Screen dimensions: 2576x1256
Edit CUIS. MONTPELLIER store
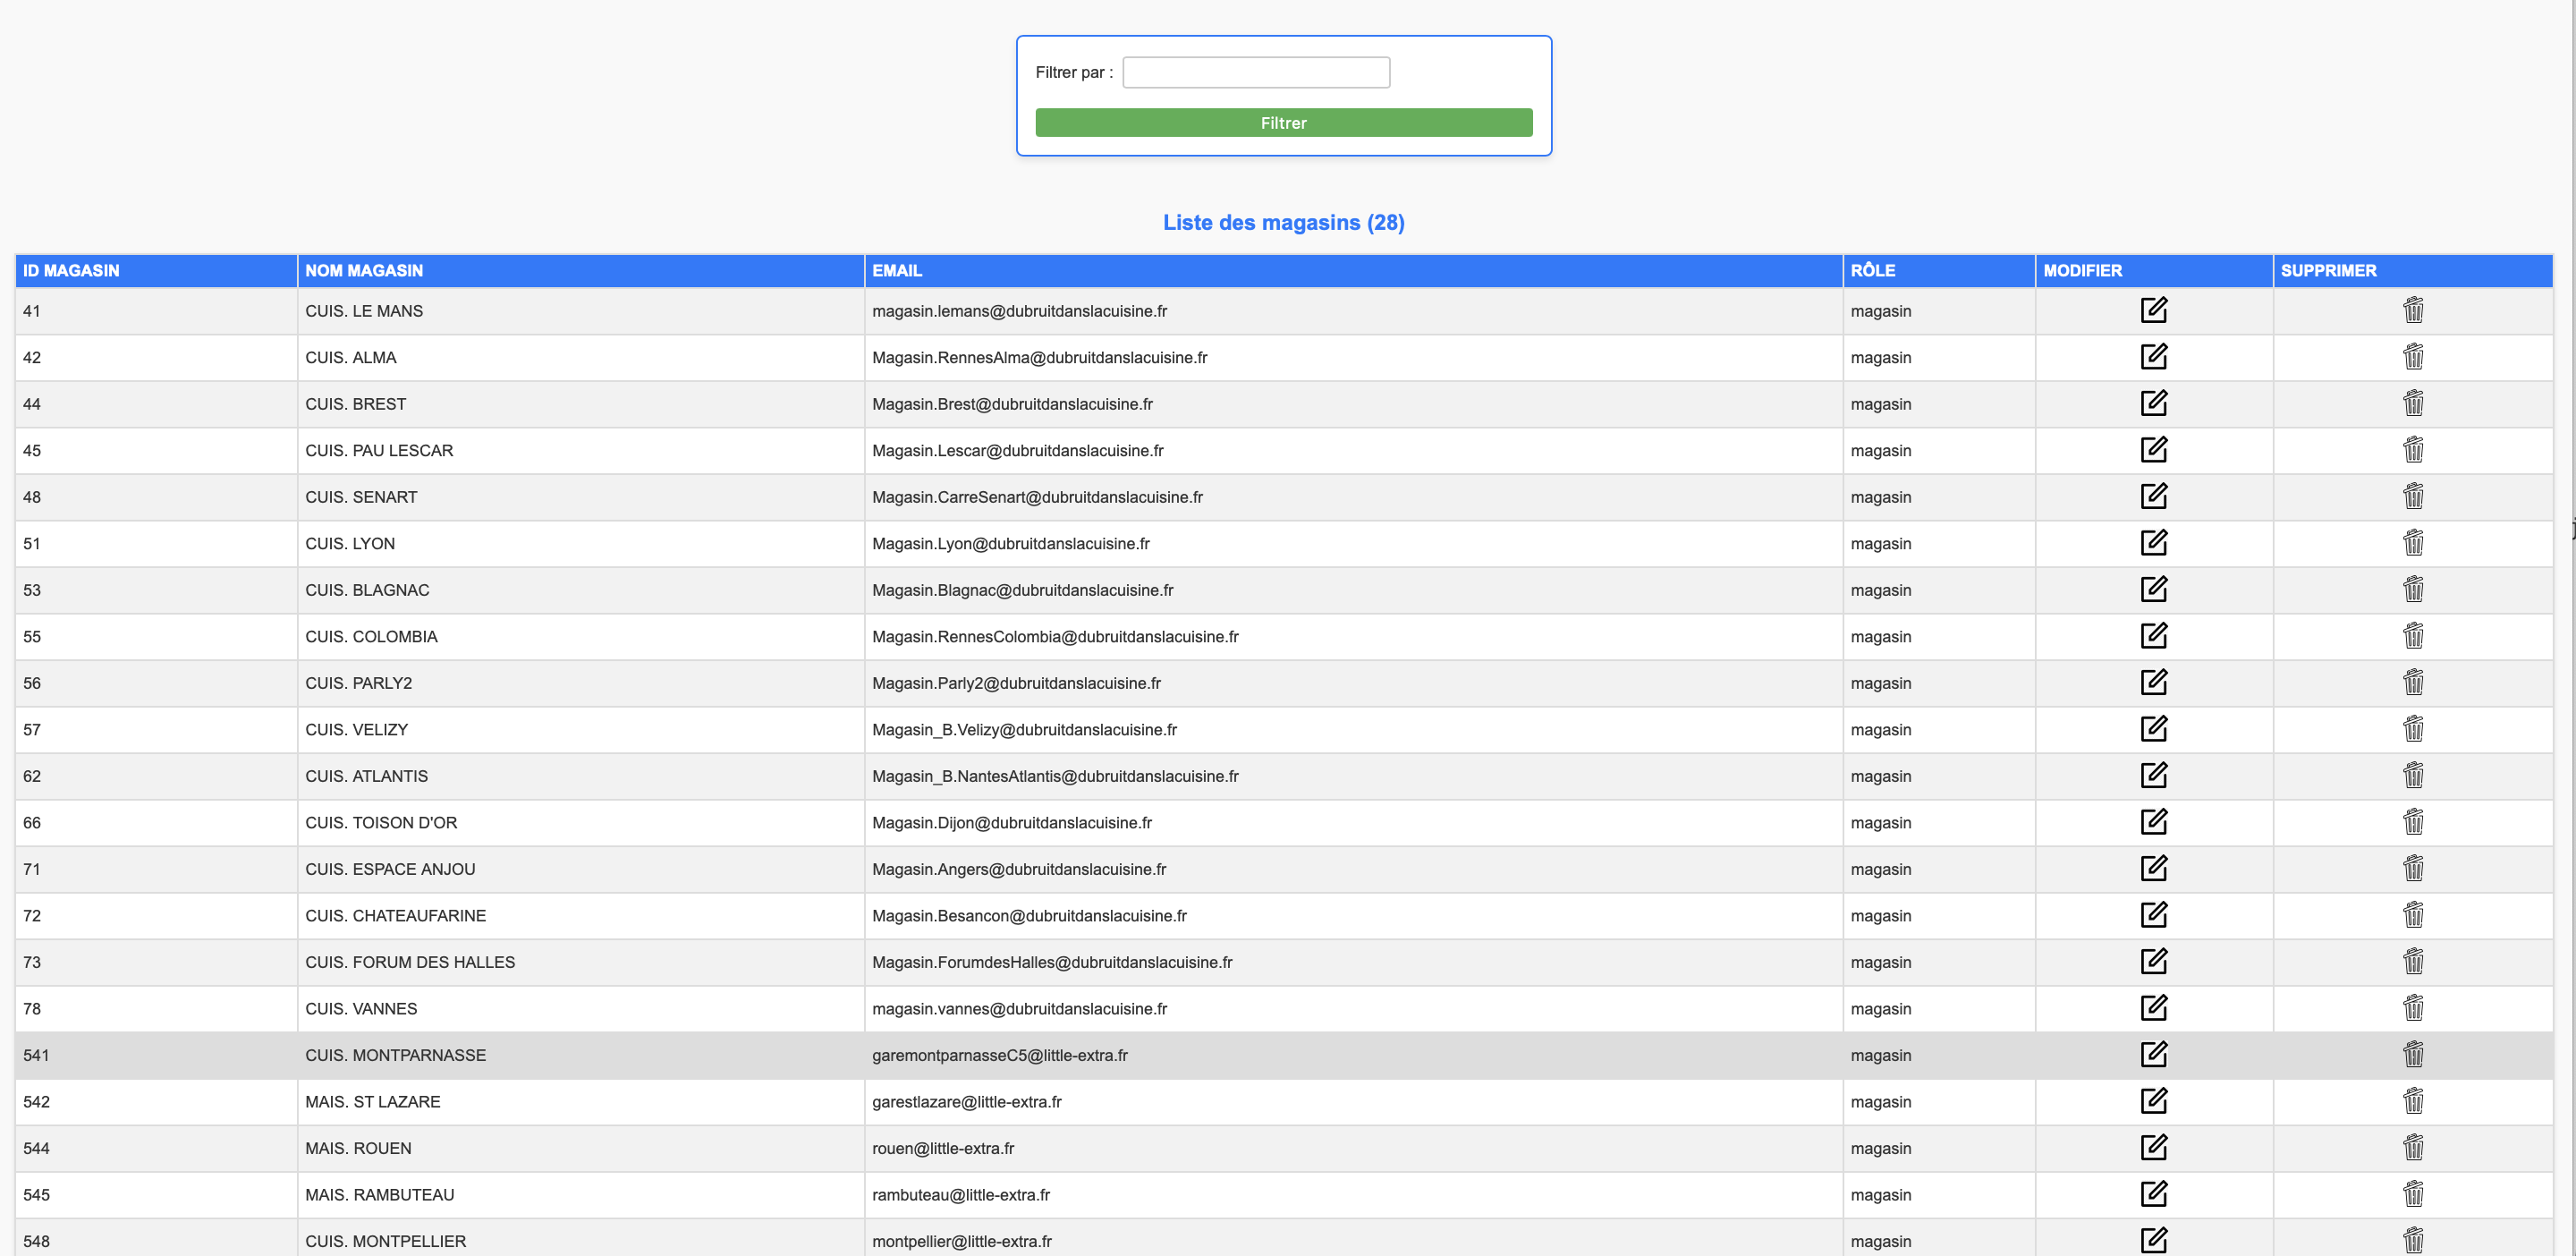point(2154,1240)
